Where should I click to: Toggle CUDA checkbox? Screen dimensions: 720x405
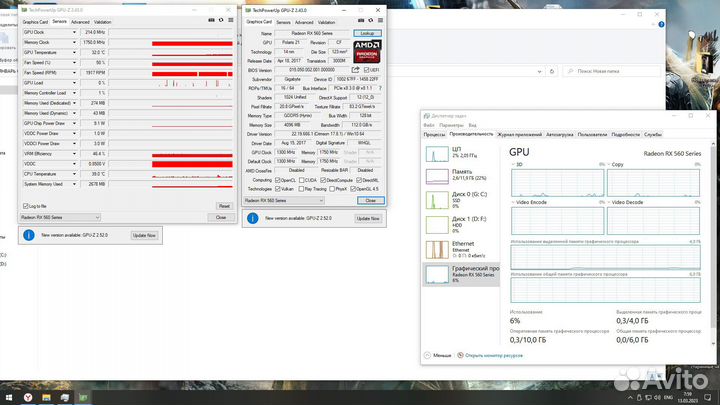(x=301, y=180)
